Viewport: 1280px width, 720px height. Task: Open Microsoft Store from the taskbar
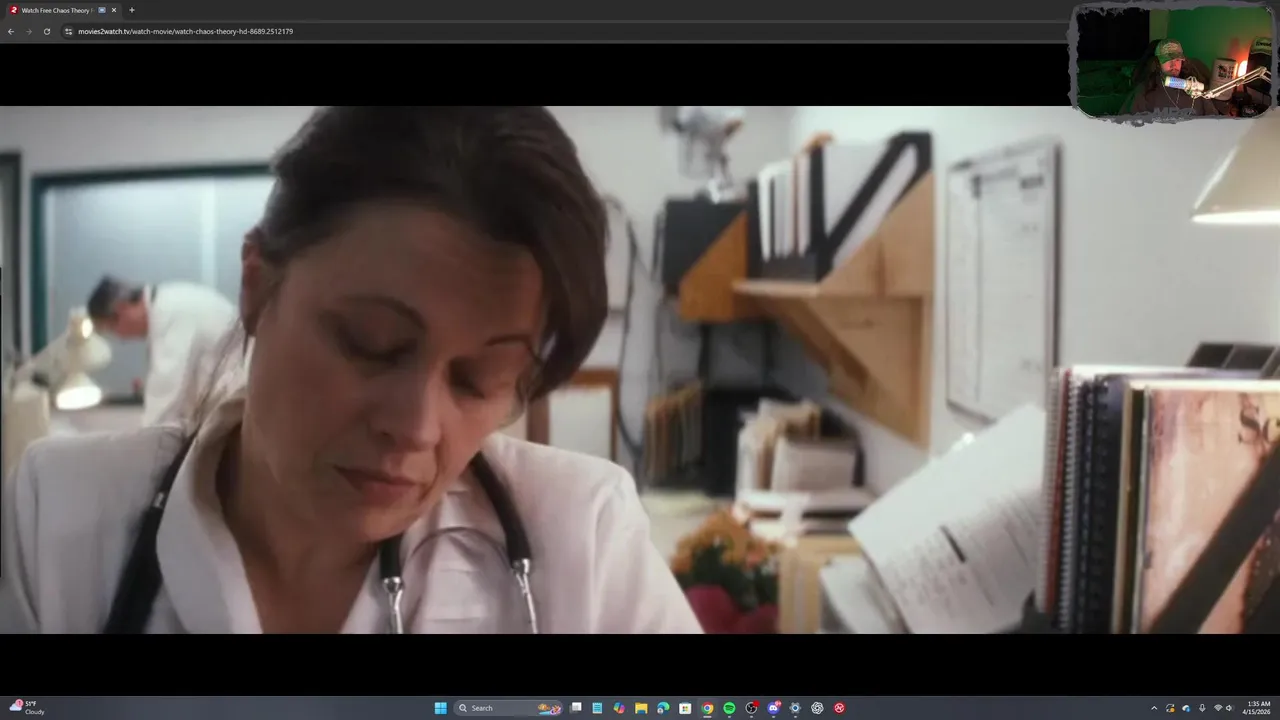[685, 708]
